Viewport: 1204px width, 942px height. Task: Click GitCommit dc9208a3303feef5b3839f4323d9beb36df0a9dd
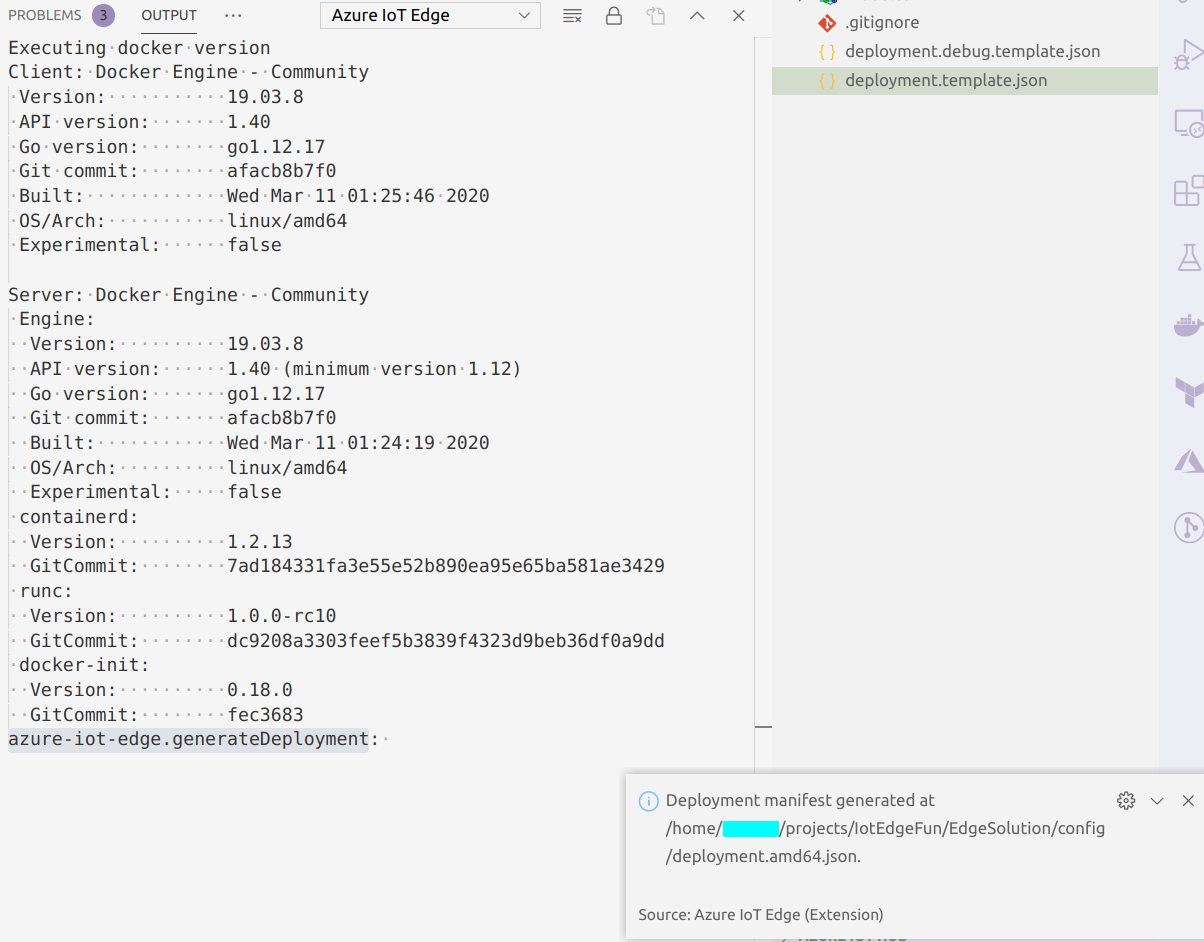[347, 641]
